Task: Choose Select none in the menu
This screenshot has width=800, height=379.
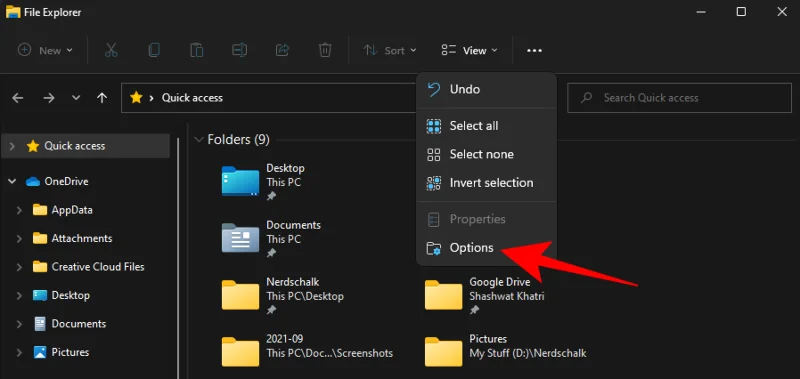Action: (x=486, y=155)
